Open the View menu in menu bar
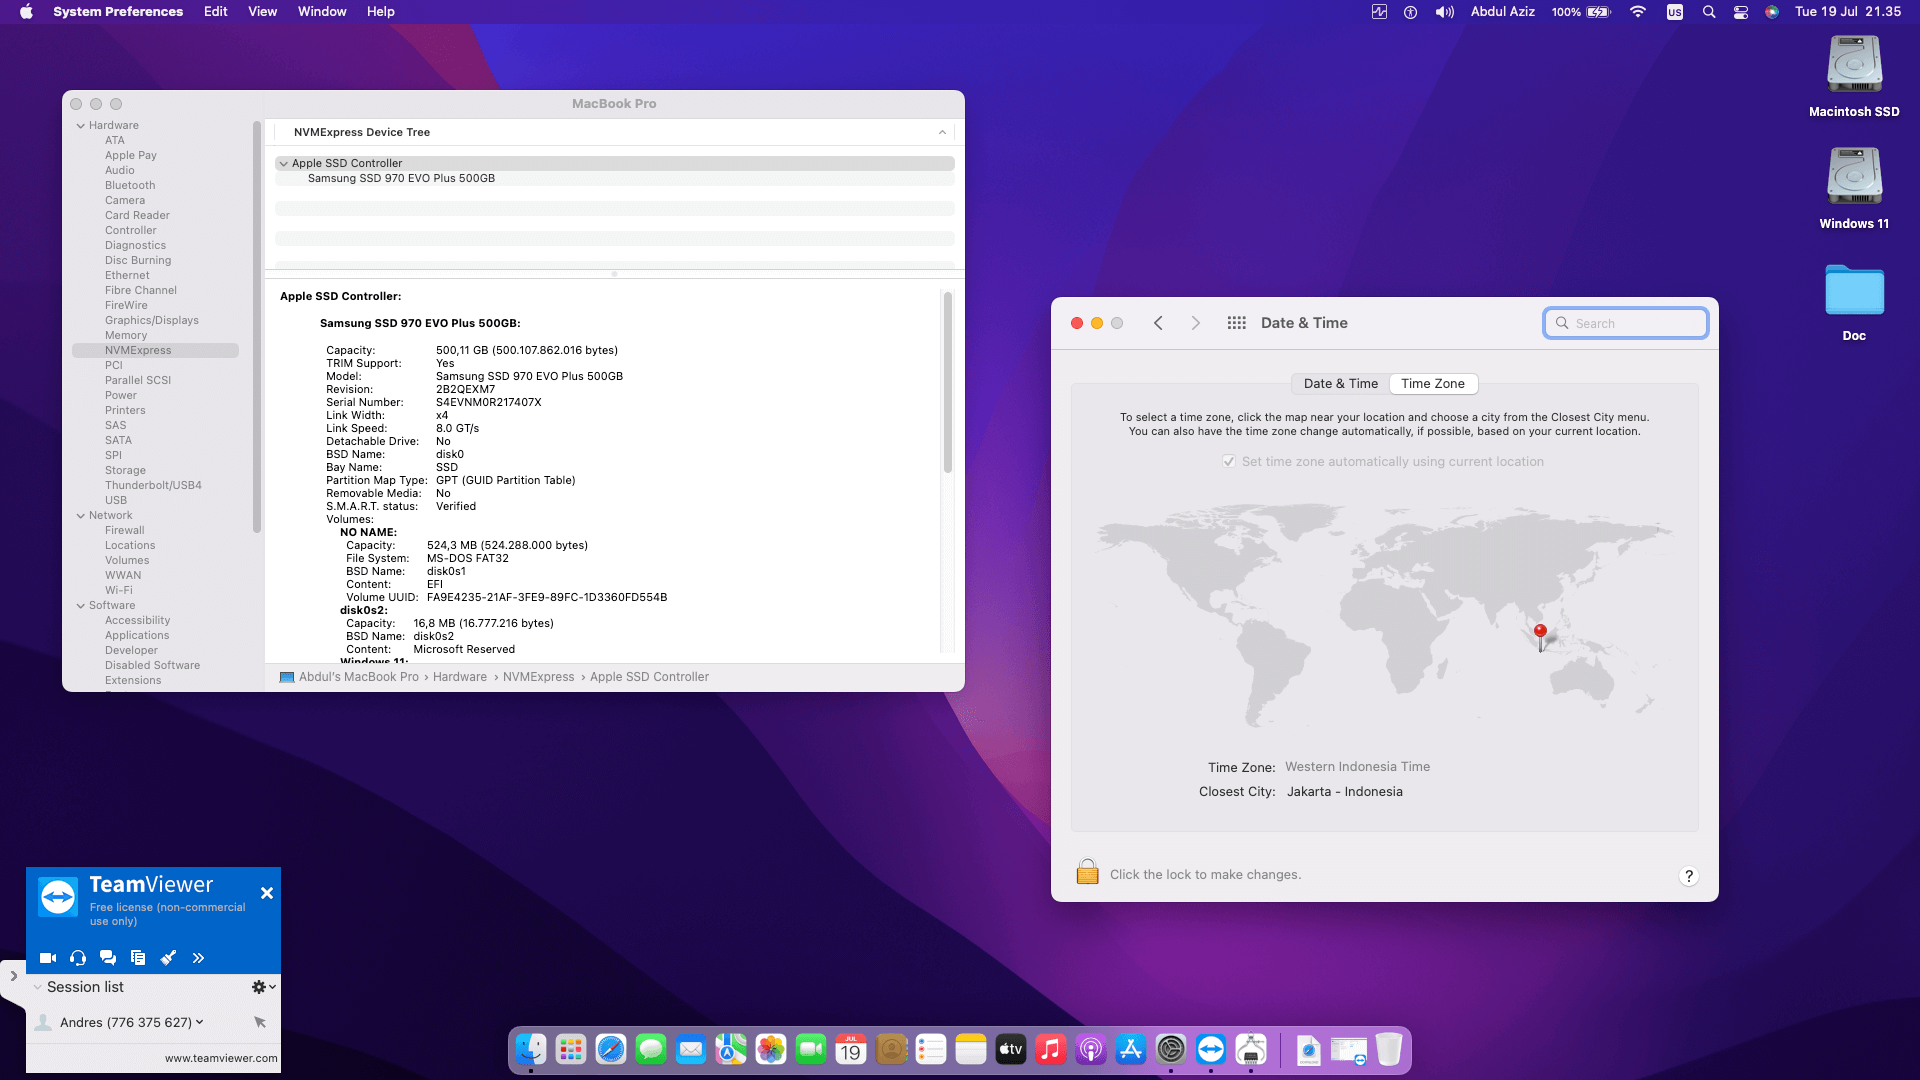The height and width of the screenshot is (1080, 1920). [x=262, y=11]
